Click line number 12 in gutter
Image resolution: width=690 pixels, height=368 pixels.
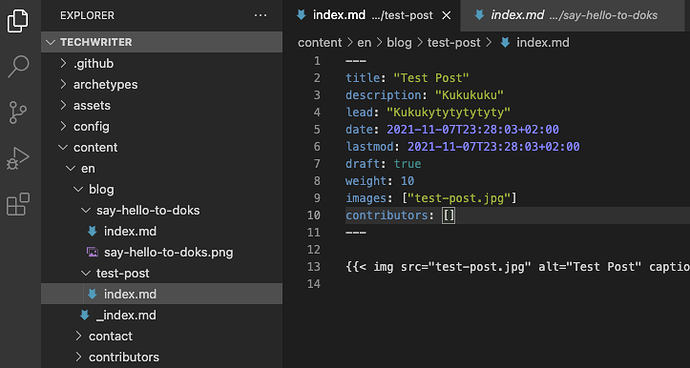(x=314, y=250)
